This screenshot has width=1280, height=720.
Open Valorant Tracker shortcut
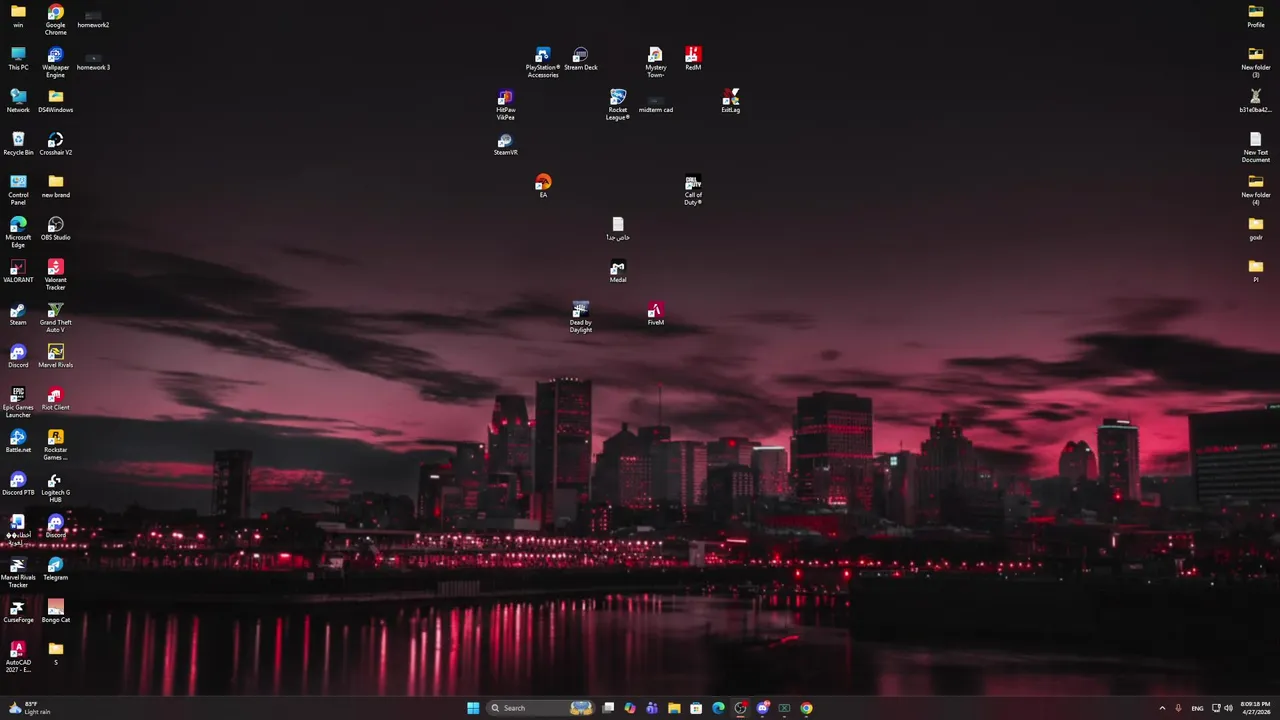pyautogui.click(x=56, y=274)
